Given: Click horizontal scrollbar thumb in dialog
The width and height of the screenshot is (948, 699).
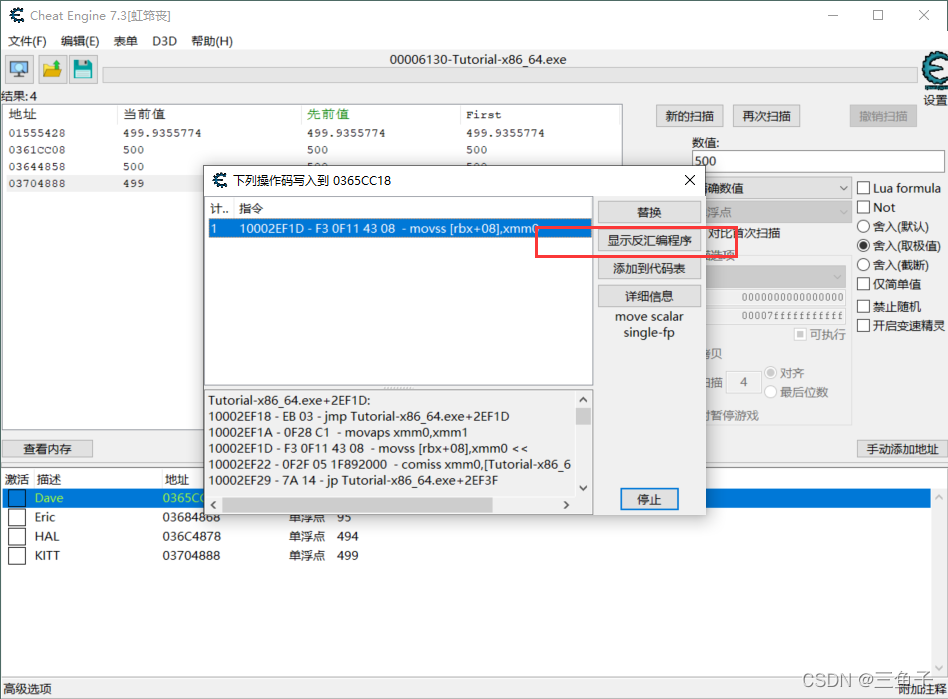Looking at the screenshot, I should (x=357, y=505).
